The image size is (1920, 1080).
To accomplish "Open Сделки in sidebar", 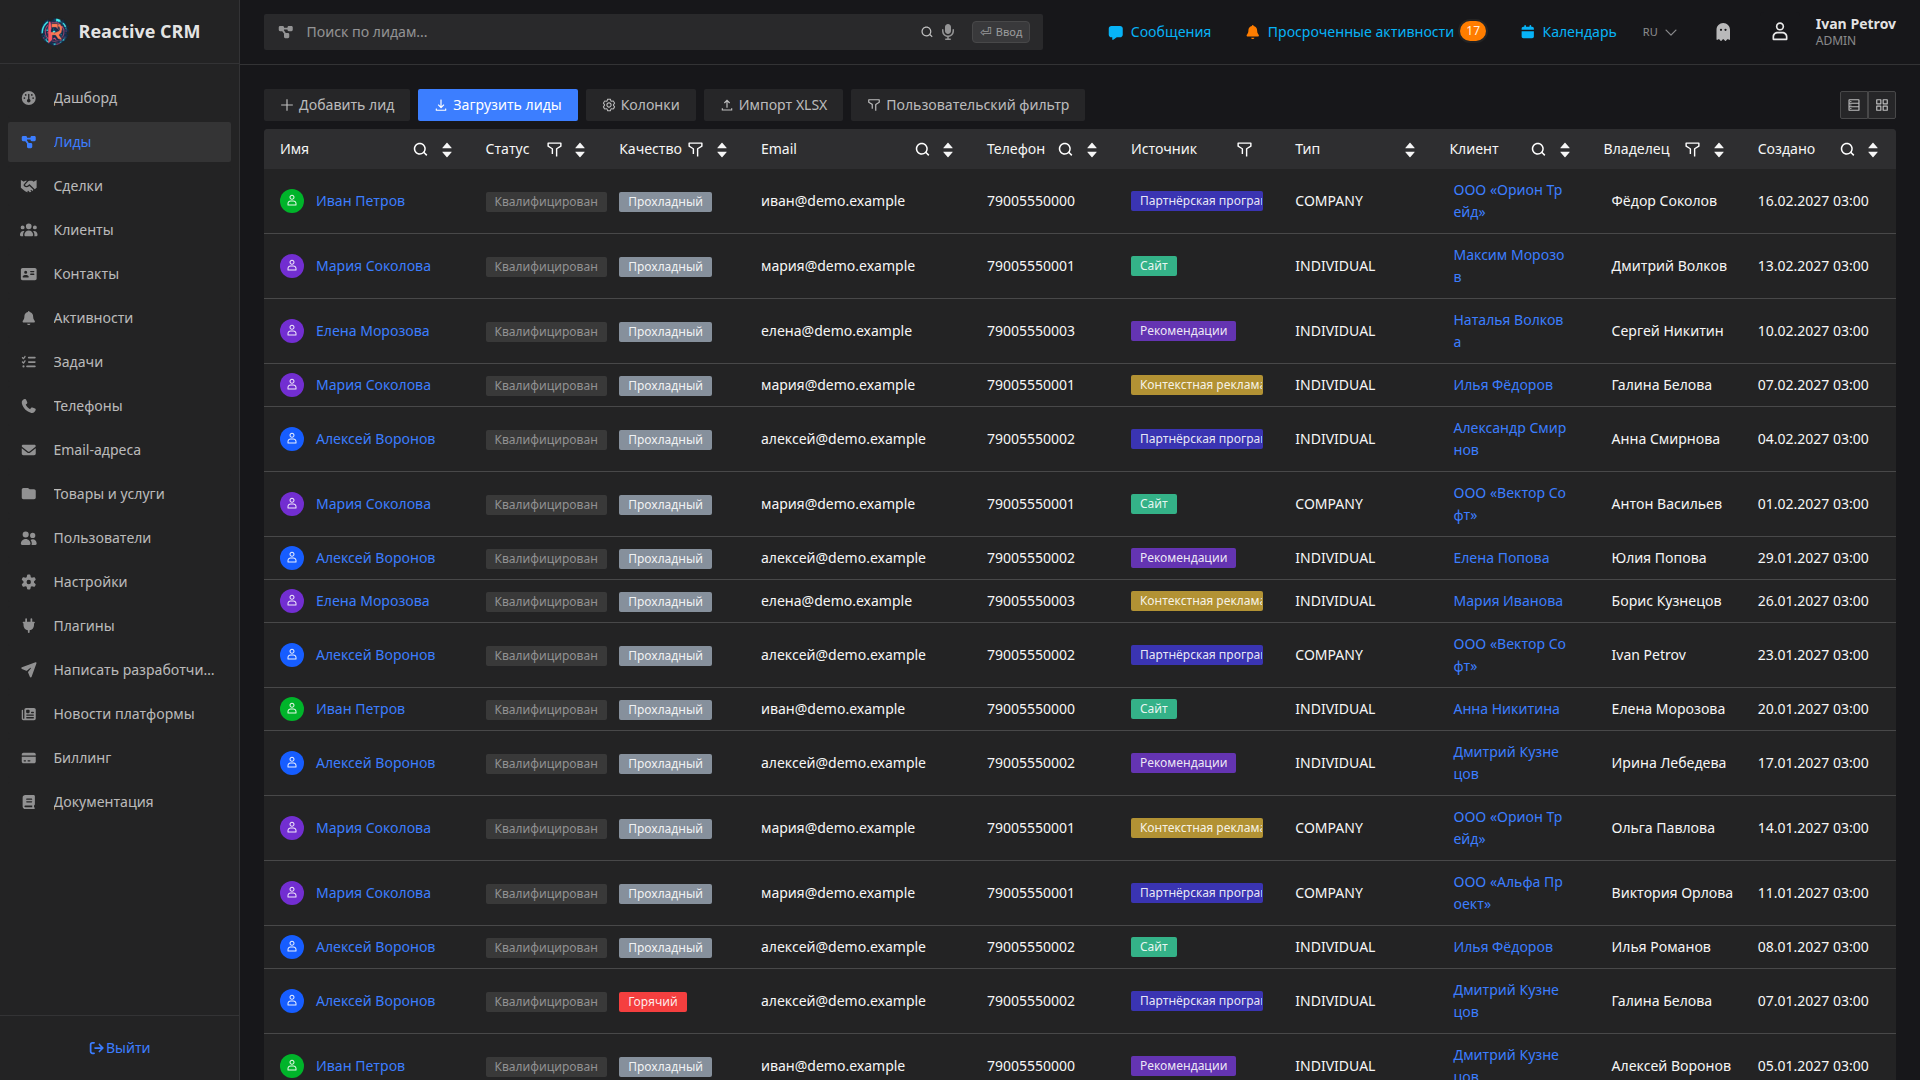I will tap(119, 186).
